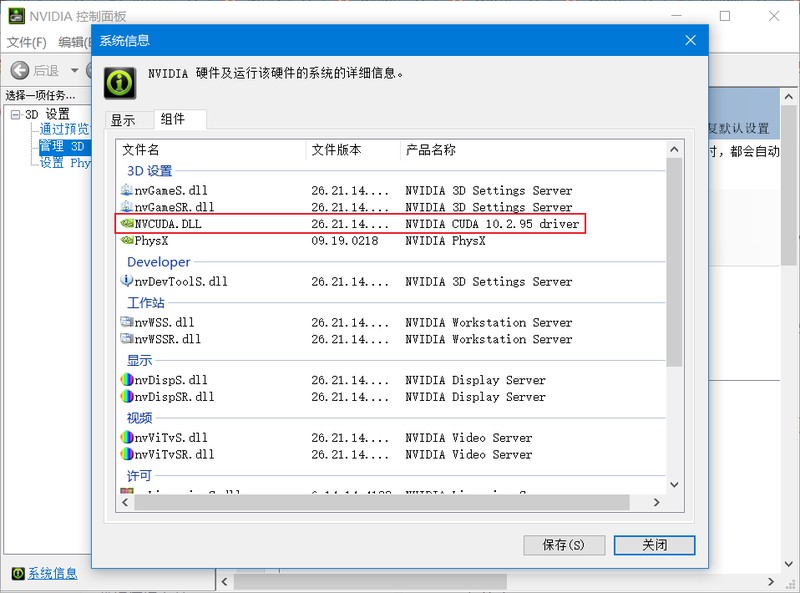Click the component list scroll up arrow
800x593 pixels.
[x=674, y=150]
